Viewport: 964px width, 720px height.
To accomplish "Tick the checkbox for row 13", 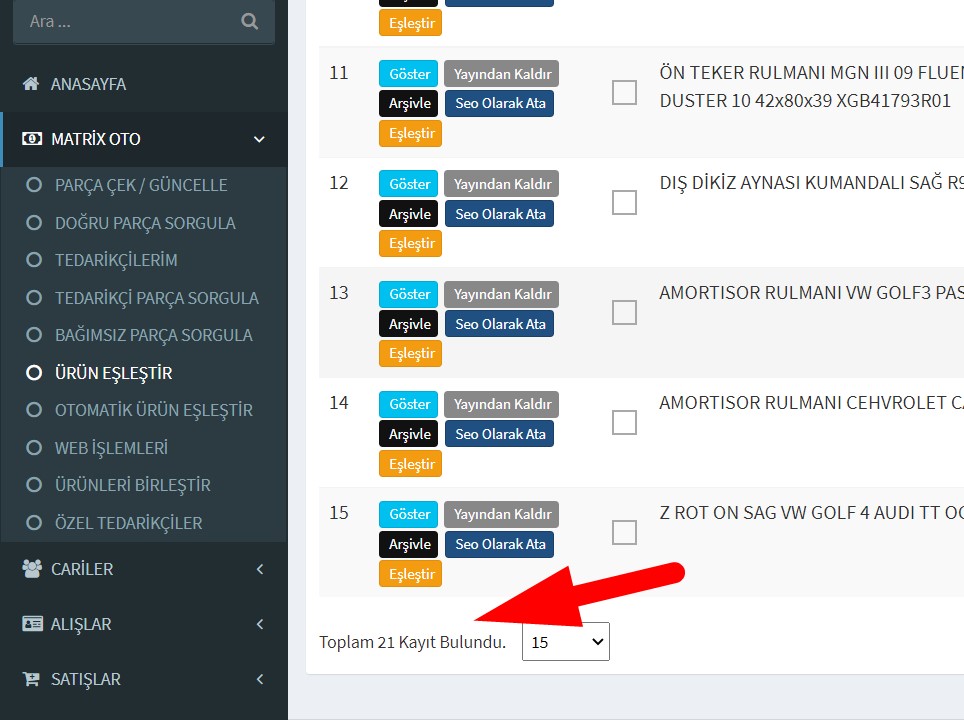I will [624, 313].
